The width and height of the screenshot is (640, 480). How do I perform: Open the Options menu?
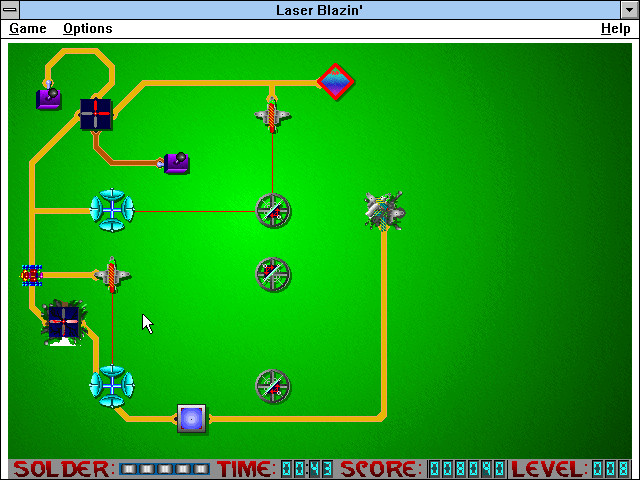coord(88,29)
